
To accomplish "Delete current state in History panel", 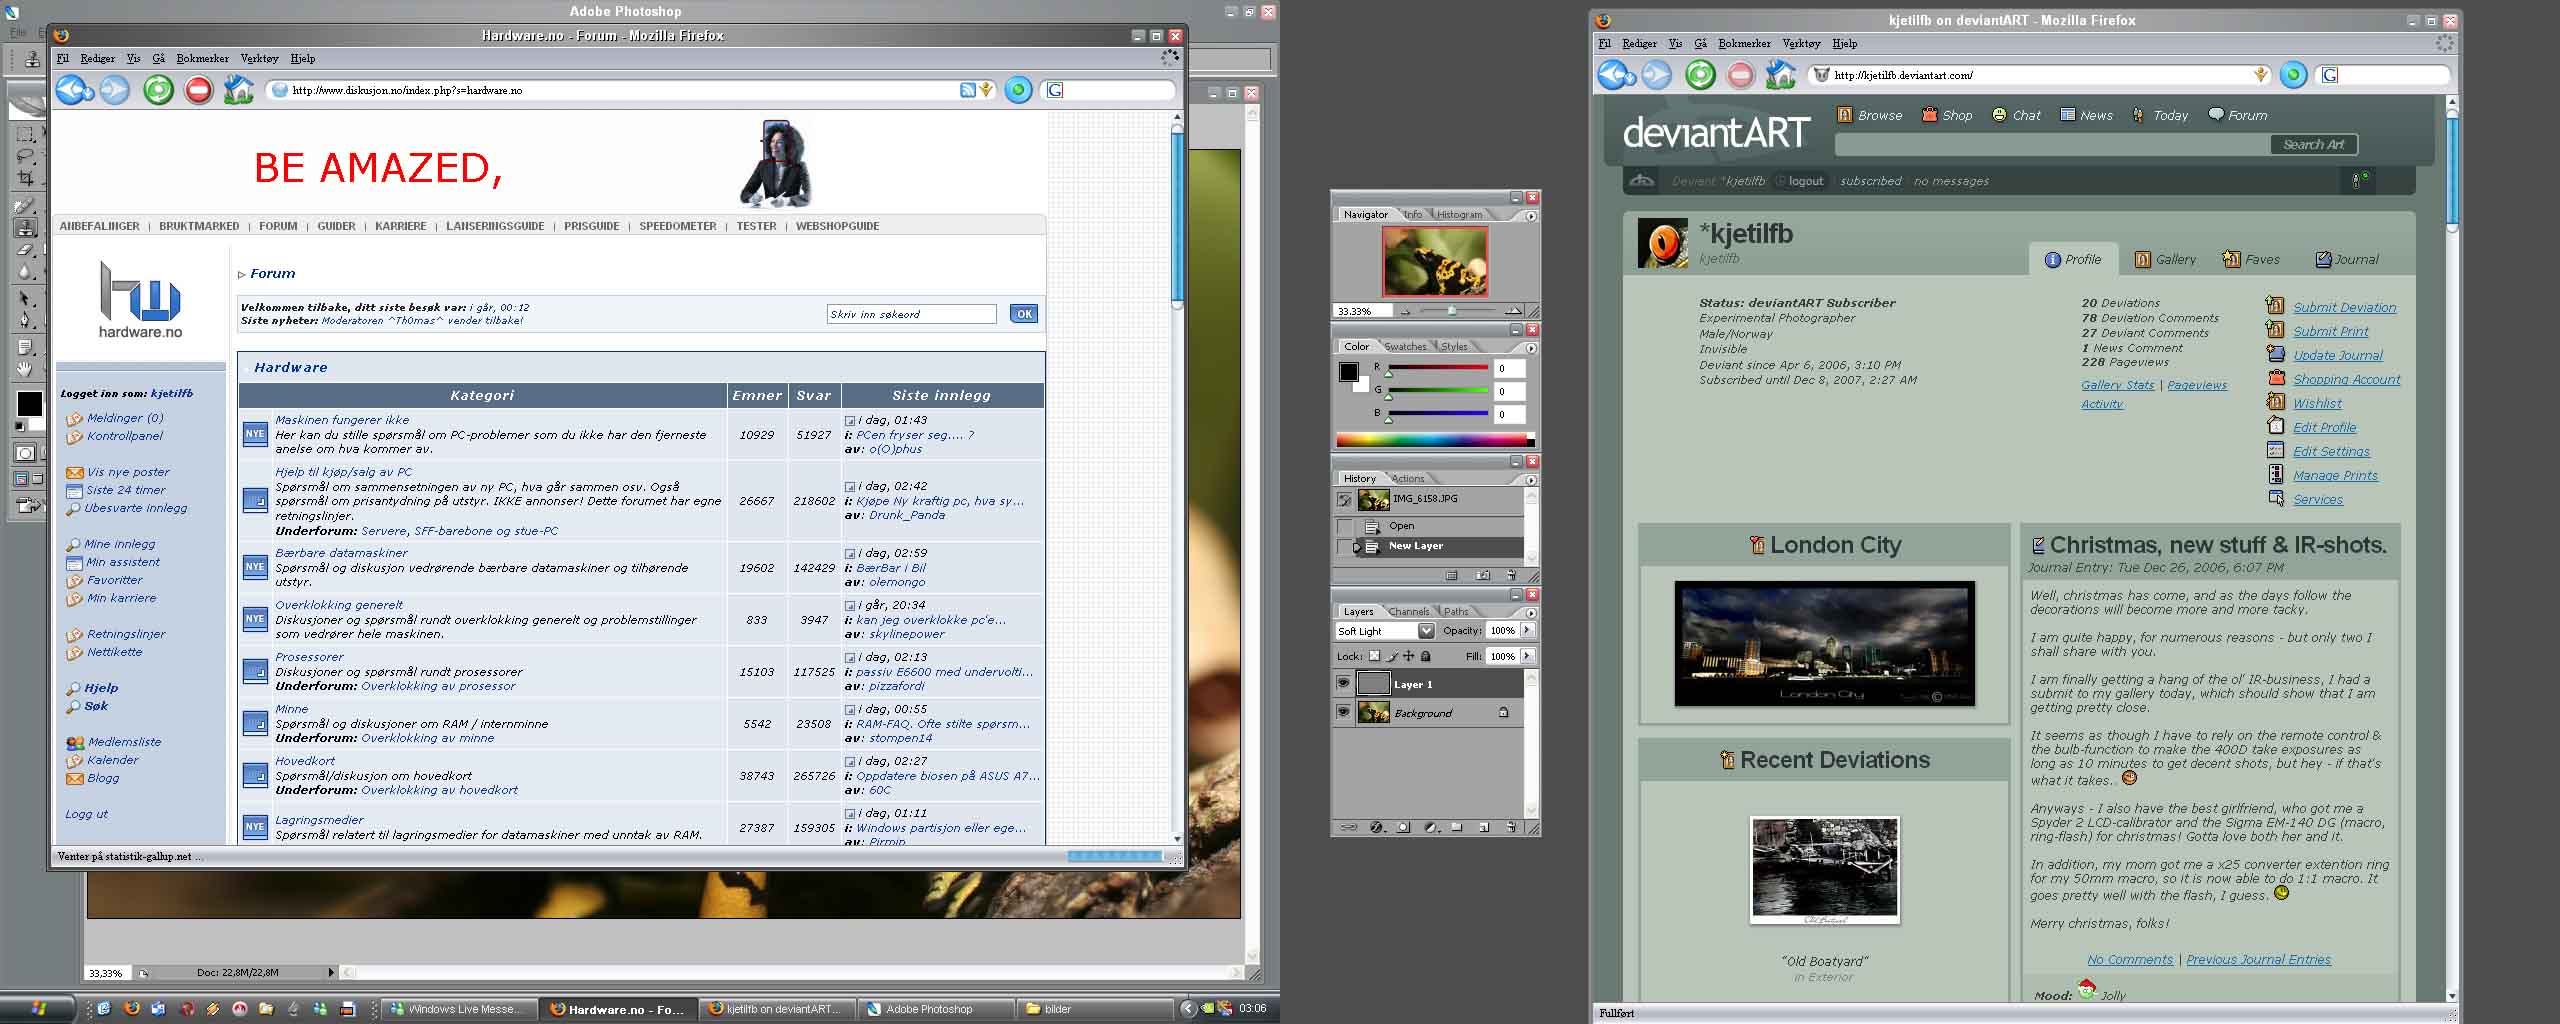I will pos(1511,576).
